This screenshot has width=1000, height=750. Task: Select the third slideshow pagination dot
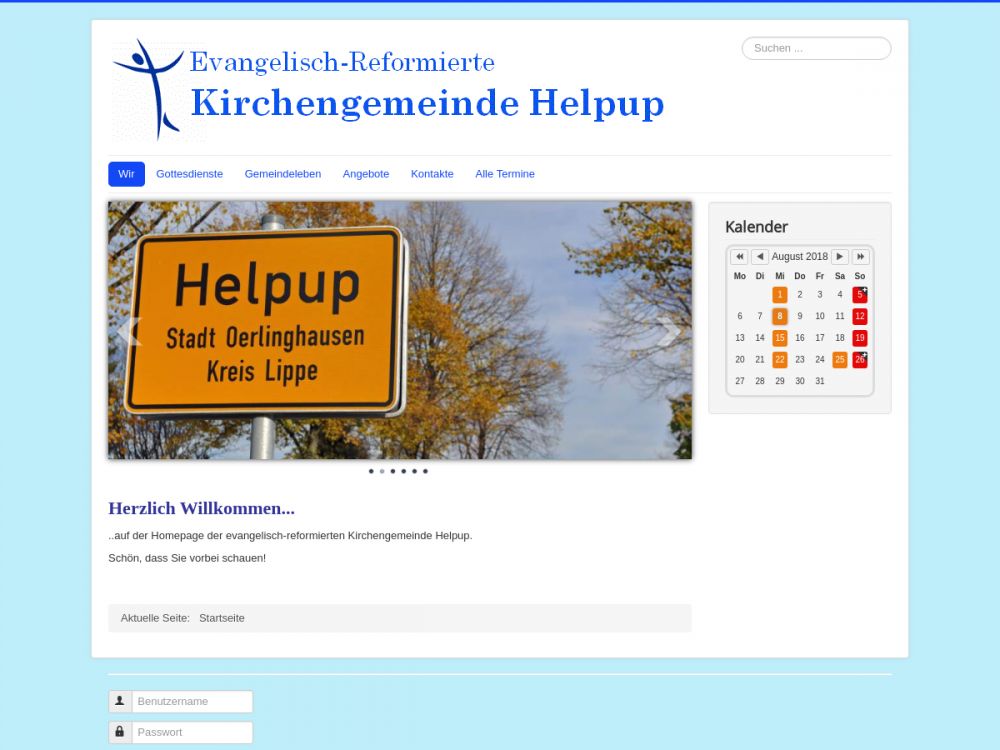(x=393, y=471)
